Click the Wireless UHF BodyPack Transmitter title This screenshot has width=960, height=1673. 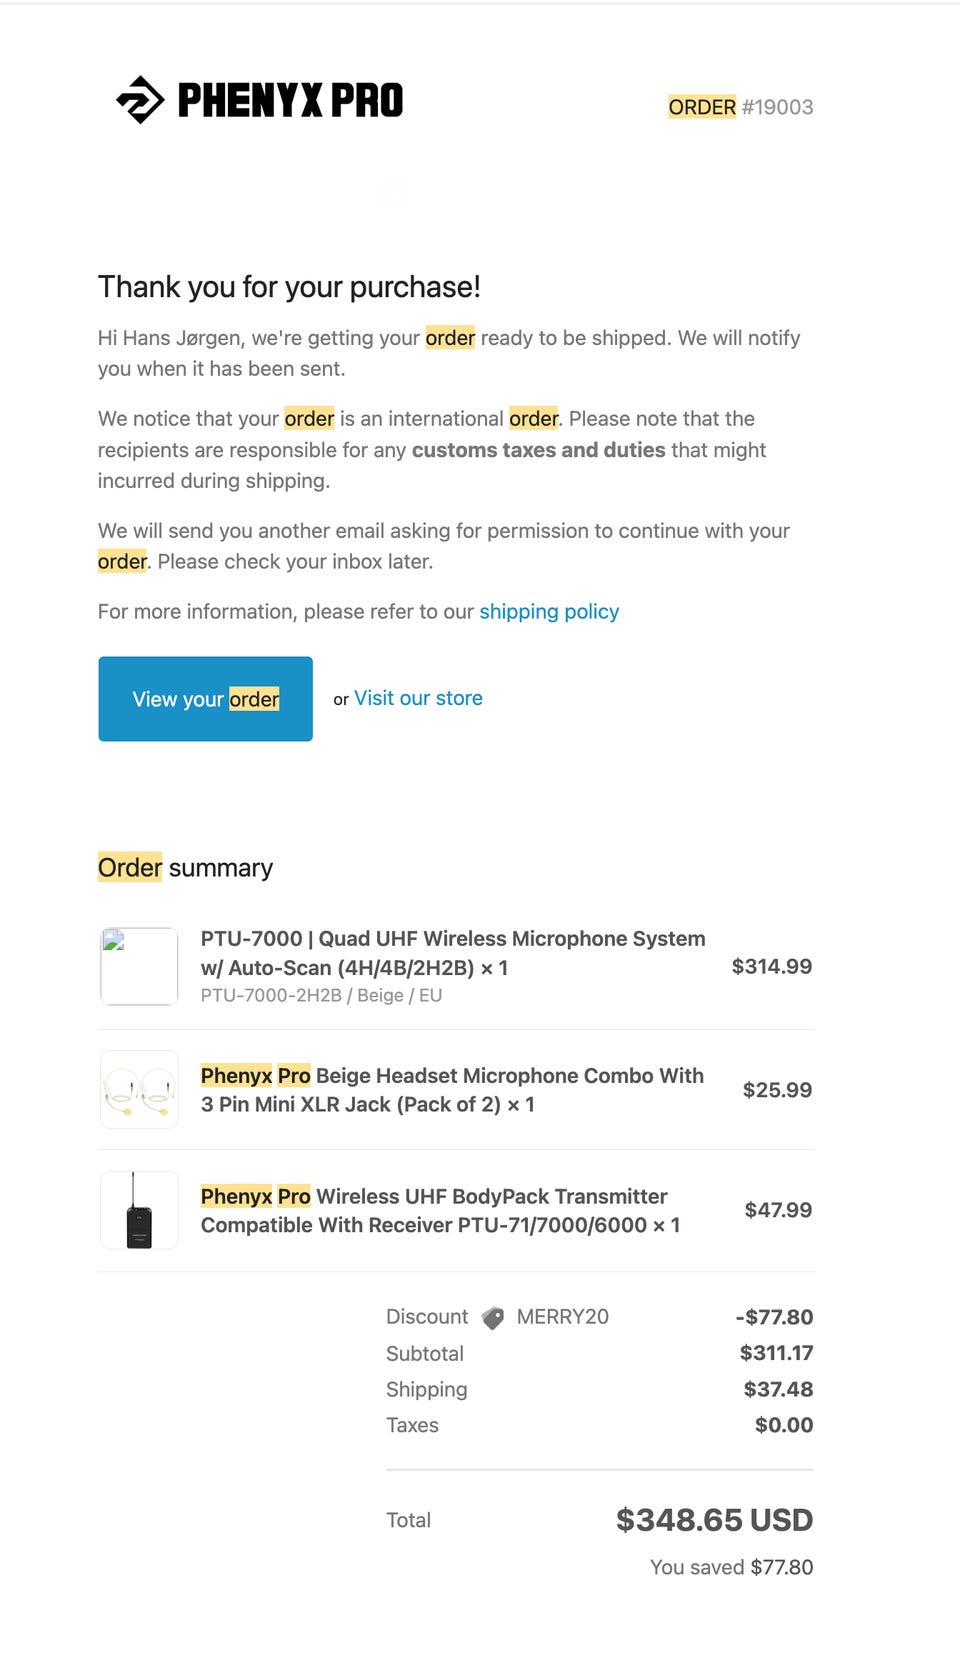pyautogui.click(x=440, y=1211)
